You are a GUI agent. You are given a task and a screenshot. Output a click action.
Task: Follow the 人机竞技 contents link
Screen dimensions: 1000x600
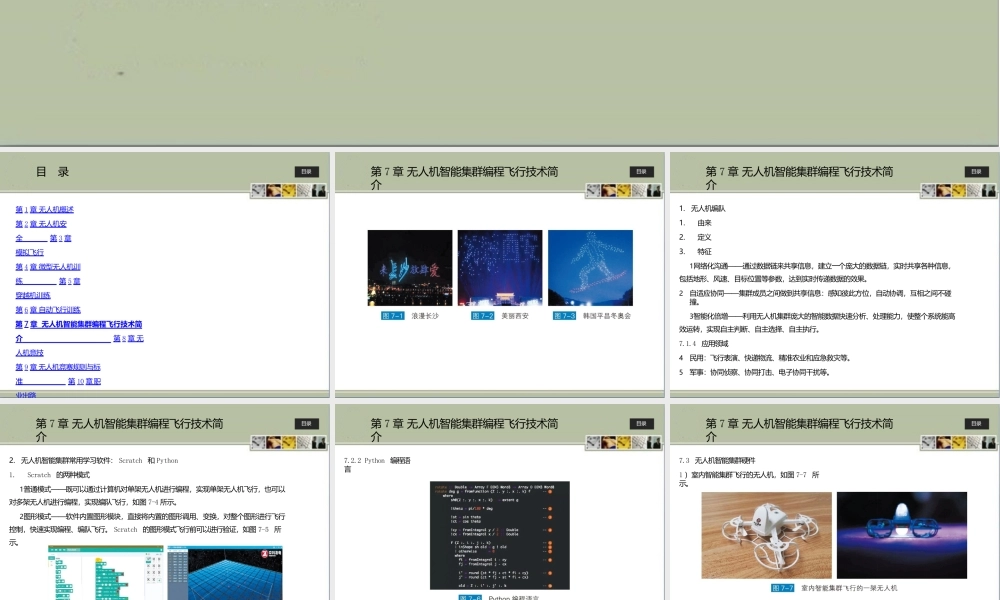coord(29,353)
